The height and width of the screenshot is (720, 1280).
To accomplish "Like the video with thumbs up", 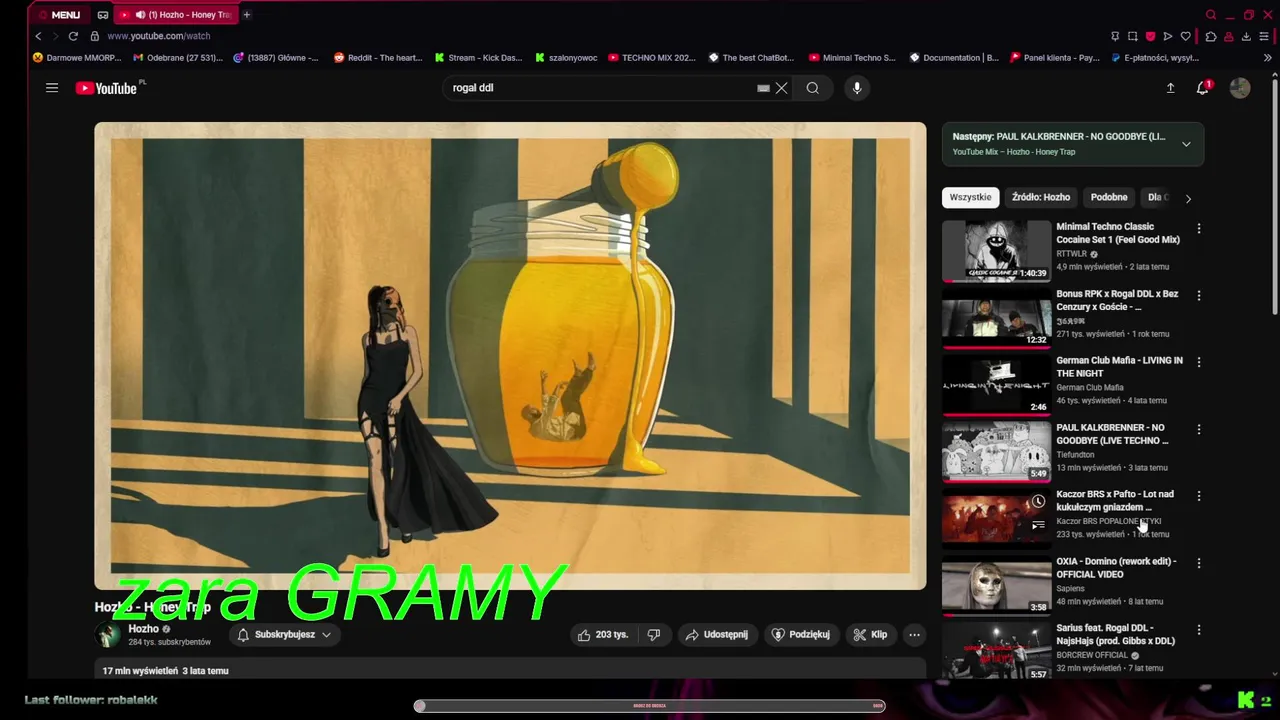I will tap(603, 634).
